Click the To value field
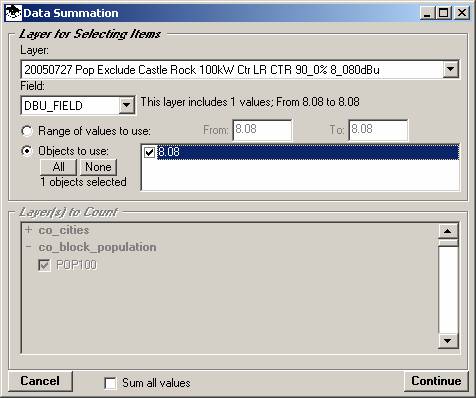This screenshot has width=476, height=398. pyautogui.click(x=378, y=130)
